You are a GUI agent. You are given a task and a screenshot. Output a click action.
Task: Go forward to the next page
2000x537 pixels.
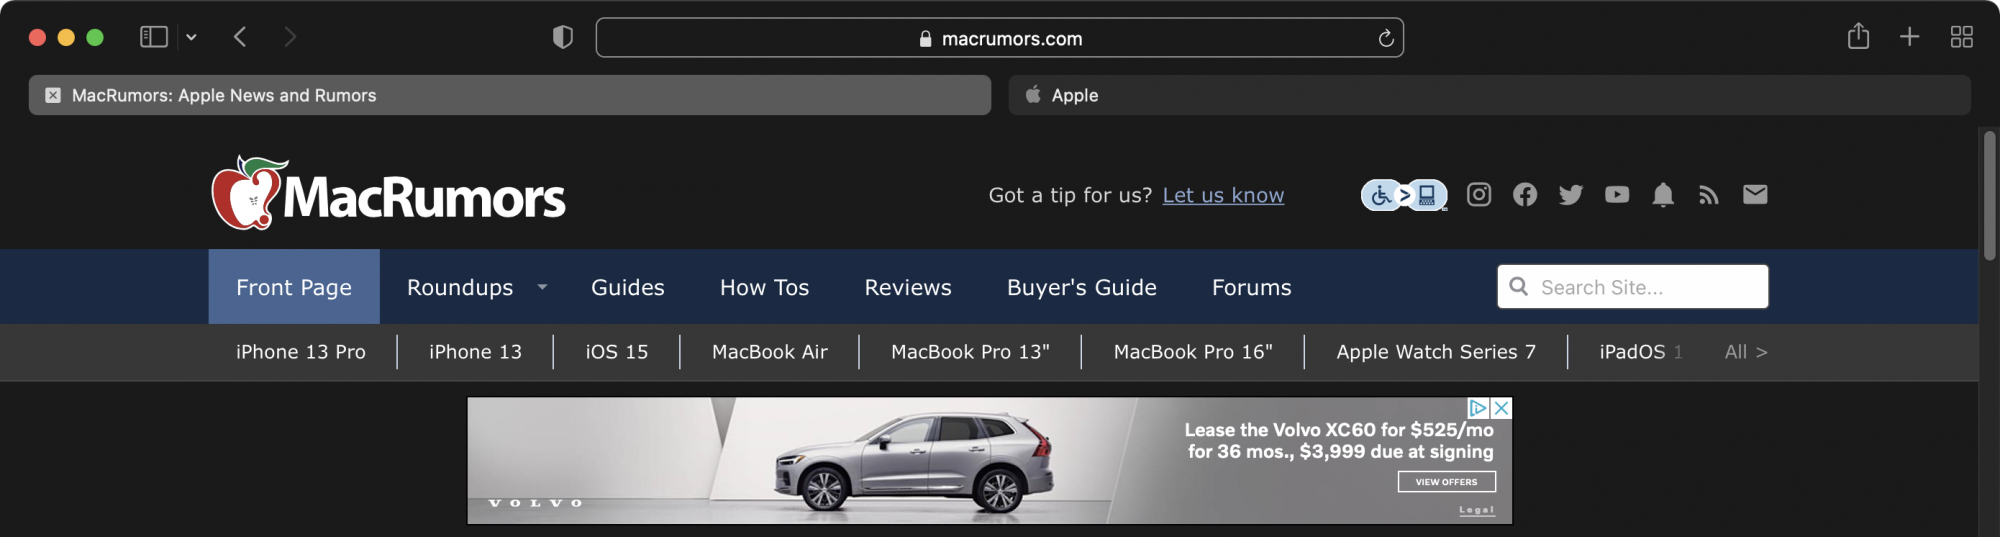[x=290, y=37]
